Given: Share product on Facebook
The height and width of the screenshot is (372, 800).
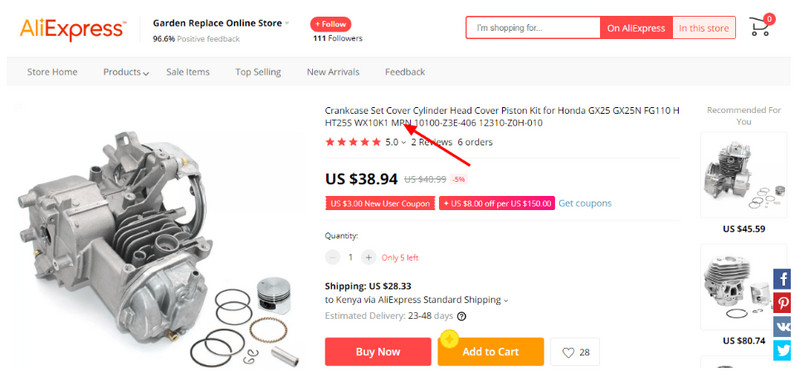Looking at the screenshot, I should click(x=782, y=280).
